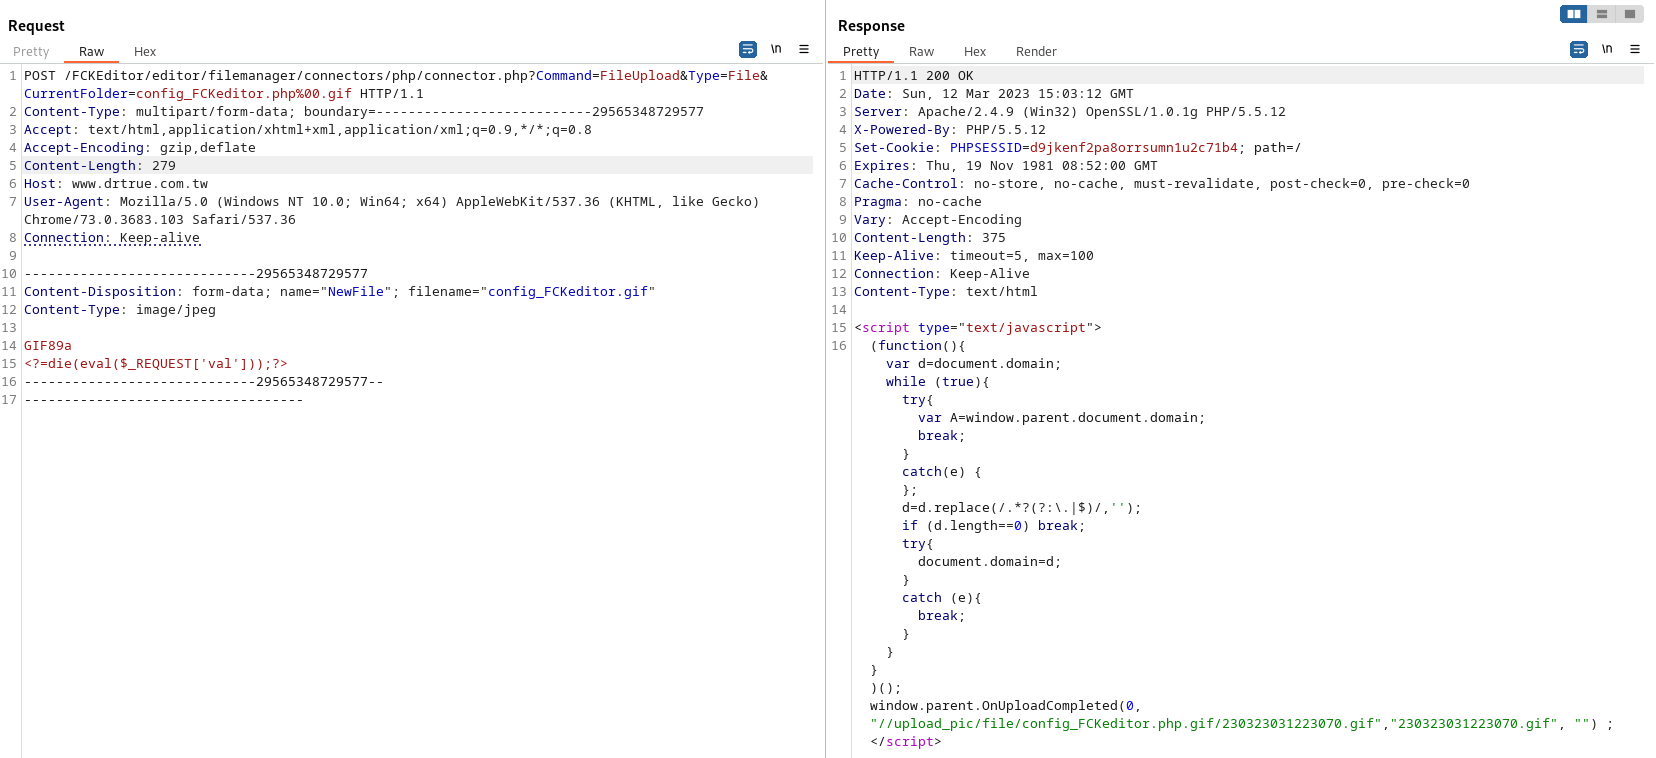Toggle word wrap icon in Response panel
1656x758 pixels.
click(1579, 49)
